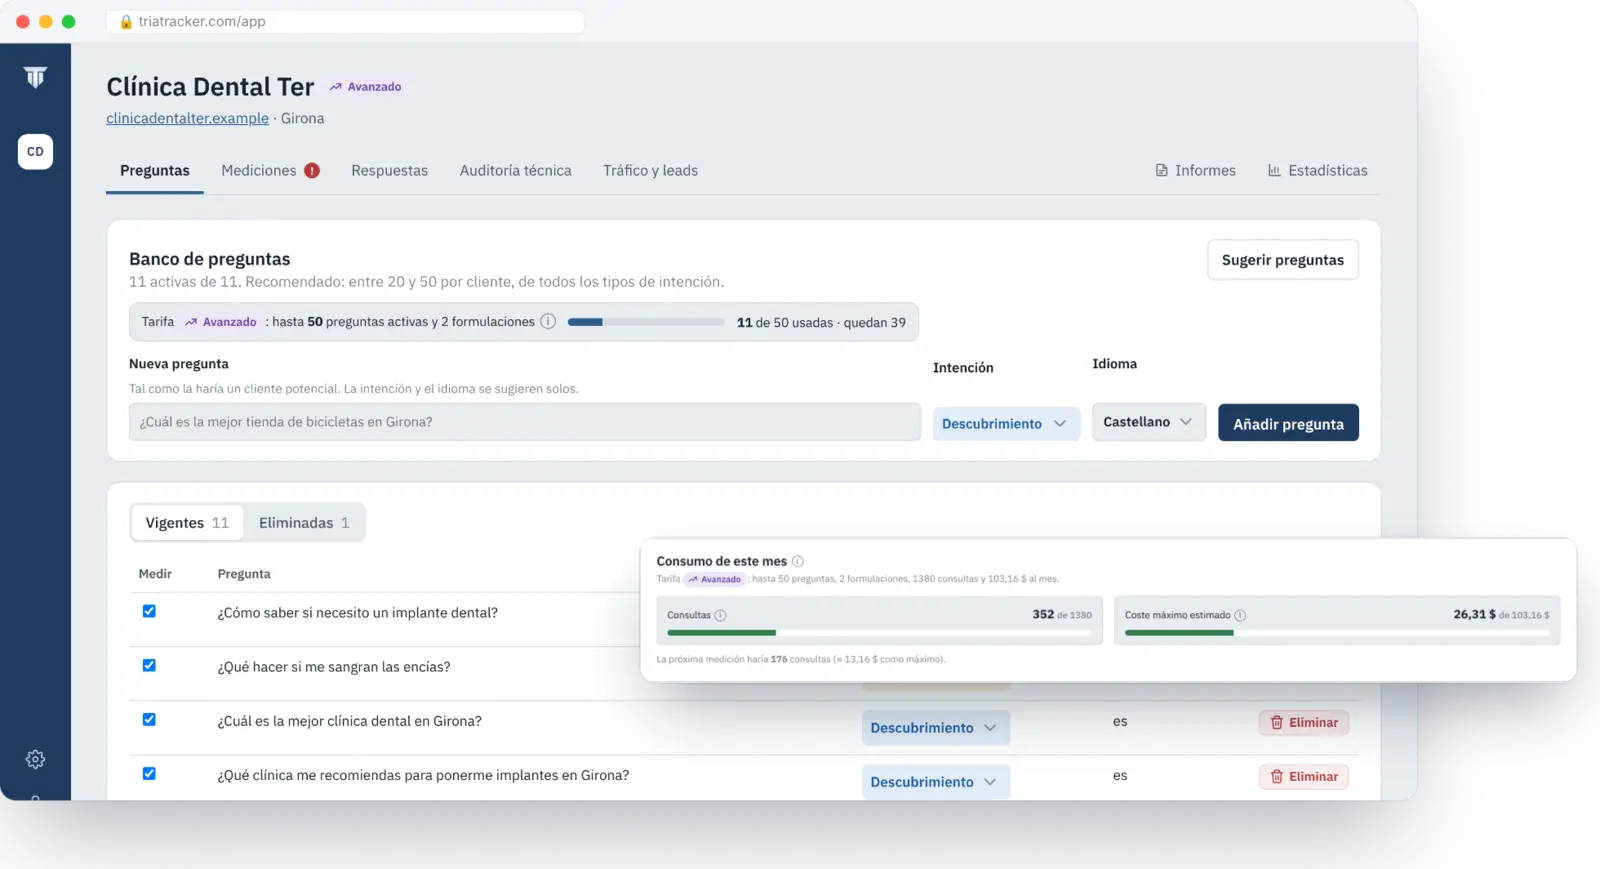
Task: Click the Avanzado badge in the Tarifa bar
Action: point(221,322)
